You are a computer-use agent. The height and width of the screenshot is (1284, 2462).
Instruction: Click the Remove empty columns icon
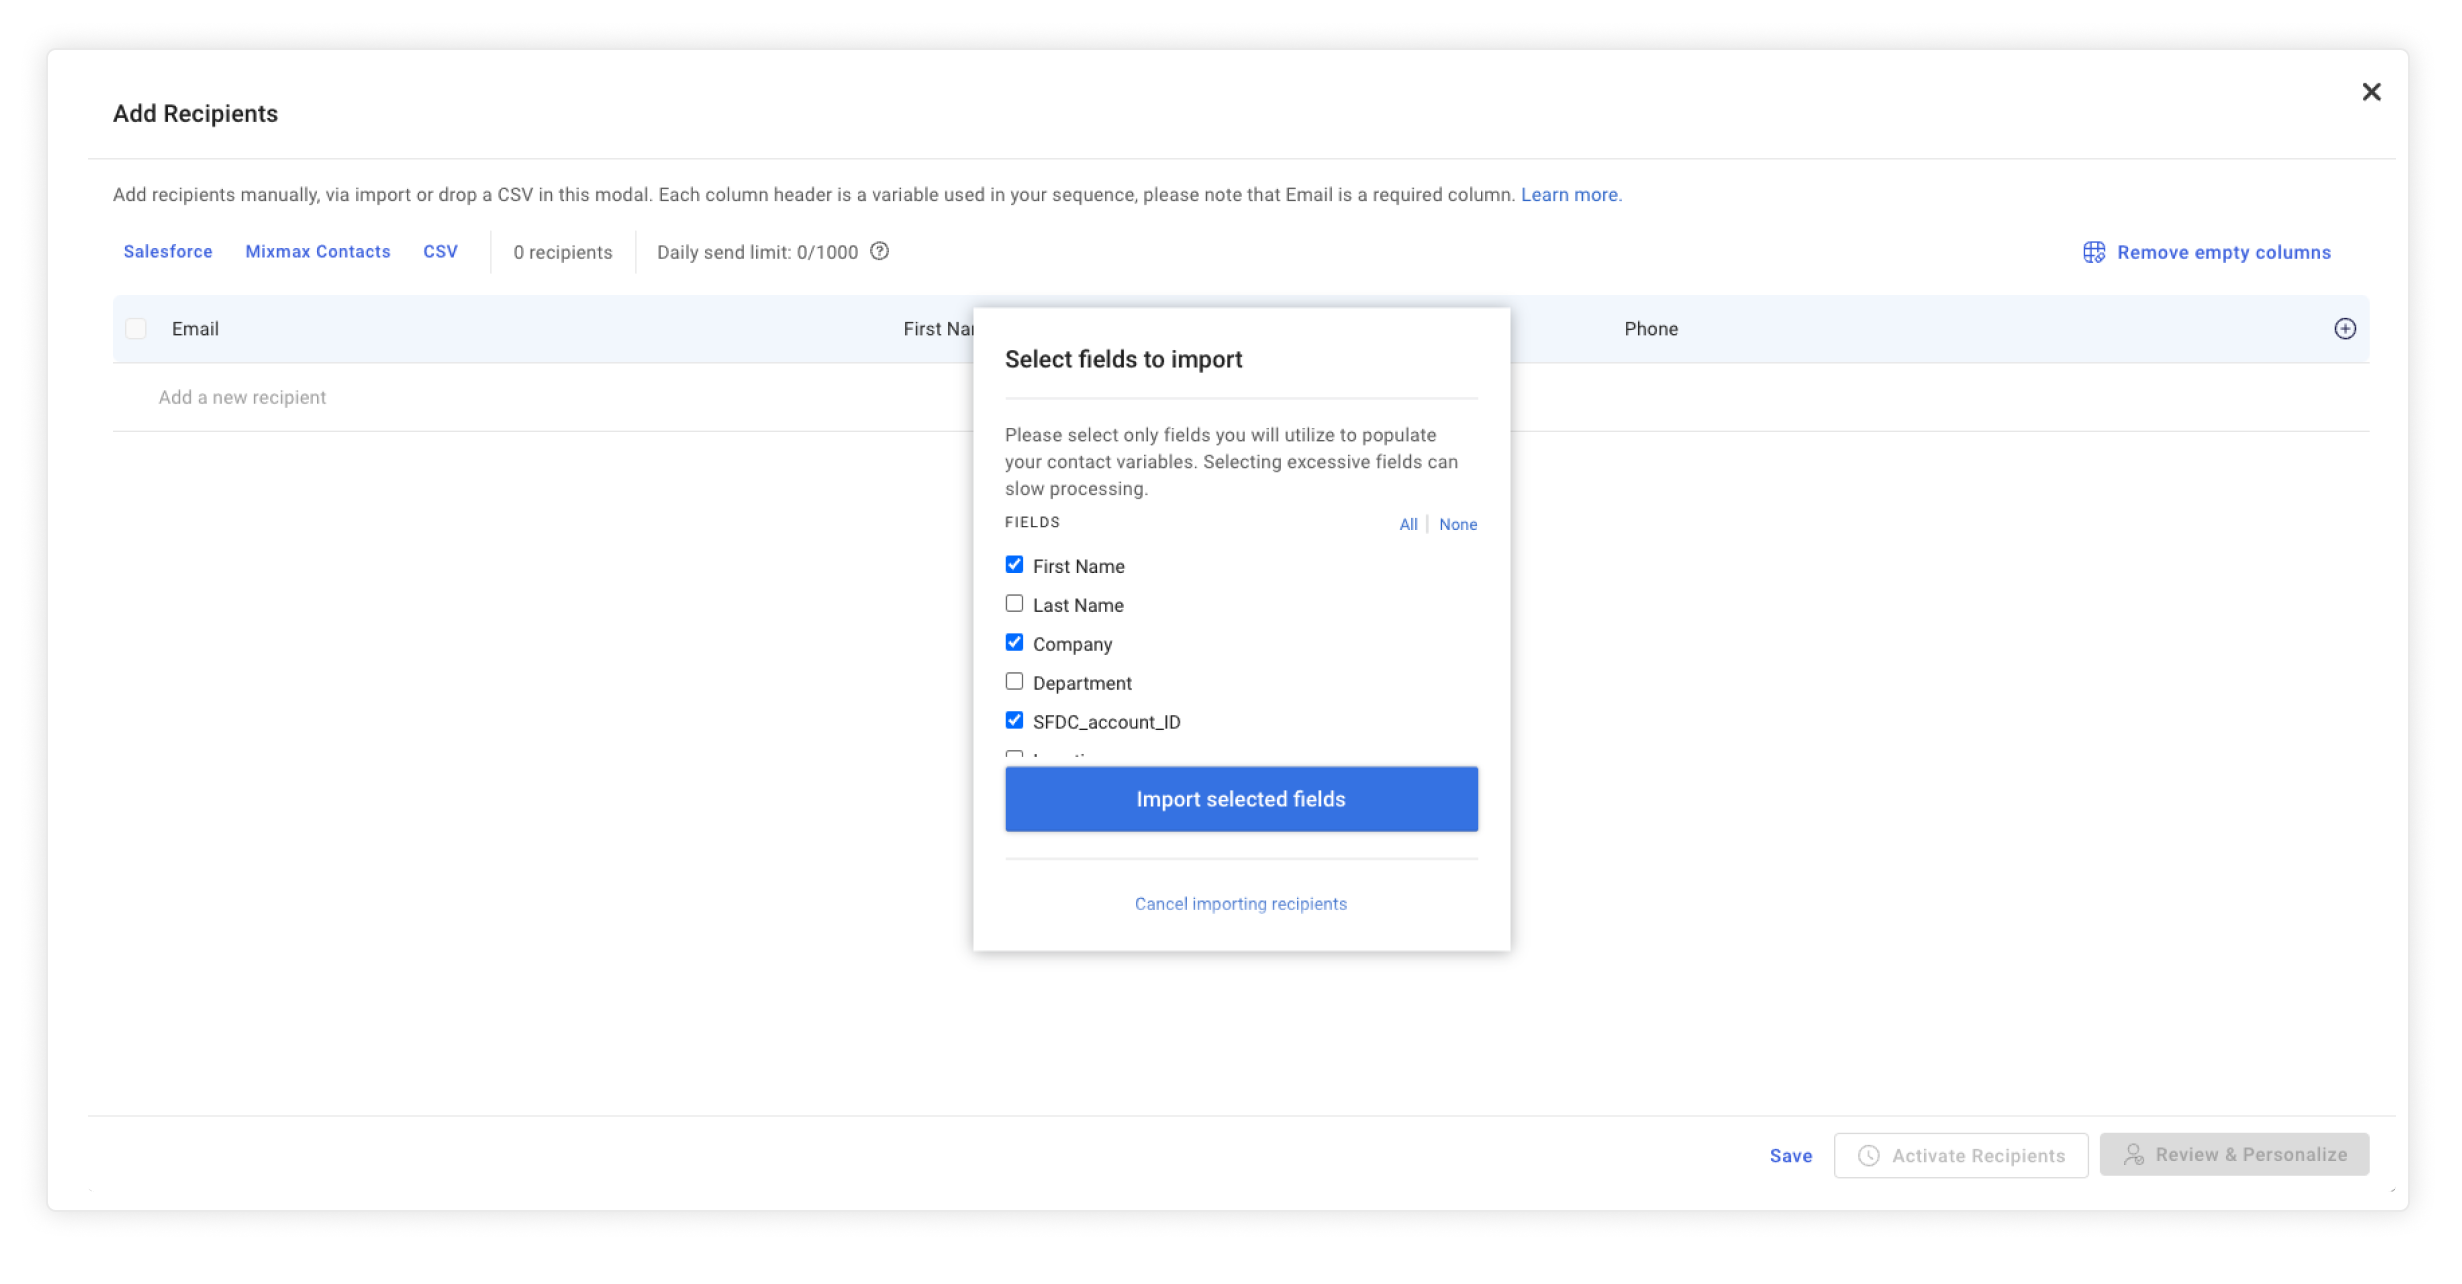2094,252
